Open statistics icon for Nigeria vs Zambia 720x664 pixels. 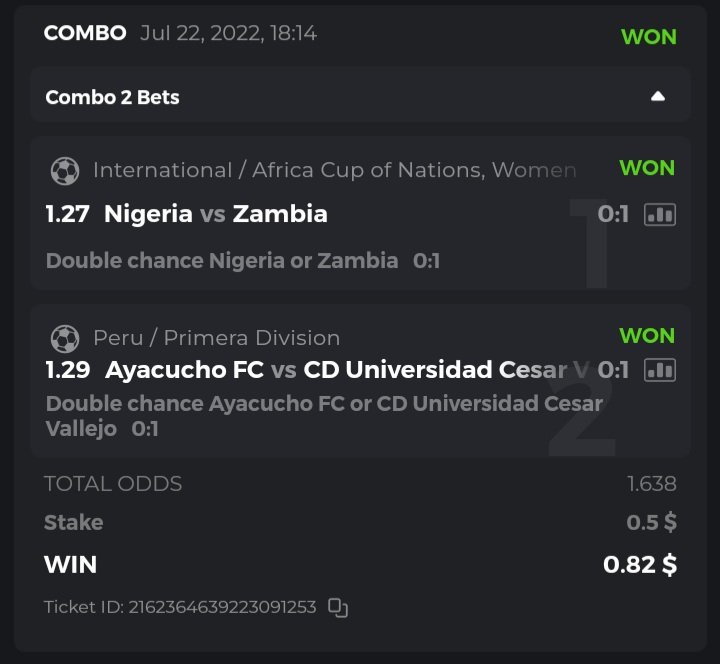point(660,214)
